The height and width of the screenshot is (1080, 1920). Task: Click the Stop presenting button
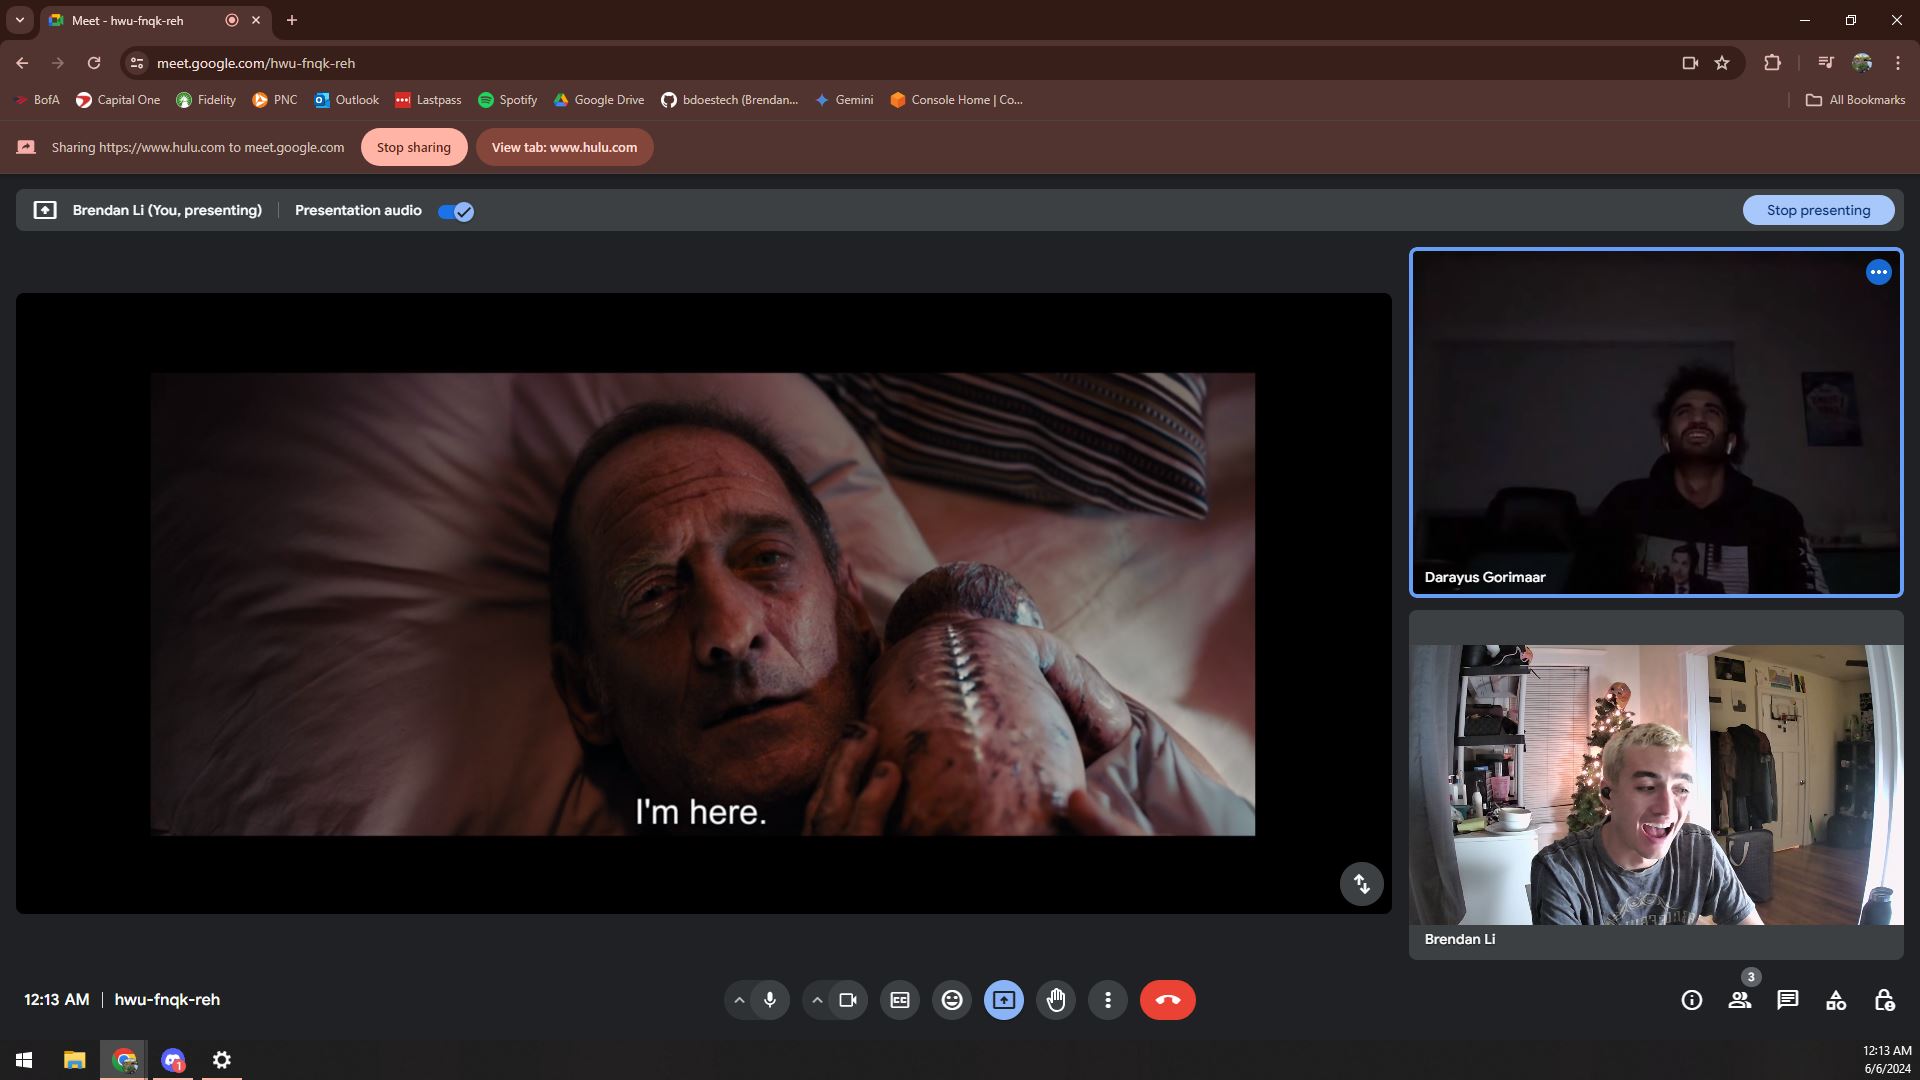click(x=1818, y=210)
